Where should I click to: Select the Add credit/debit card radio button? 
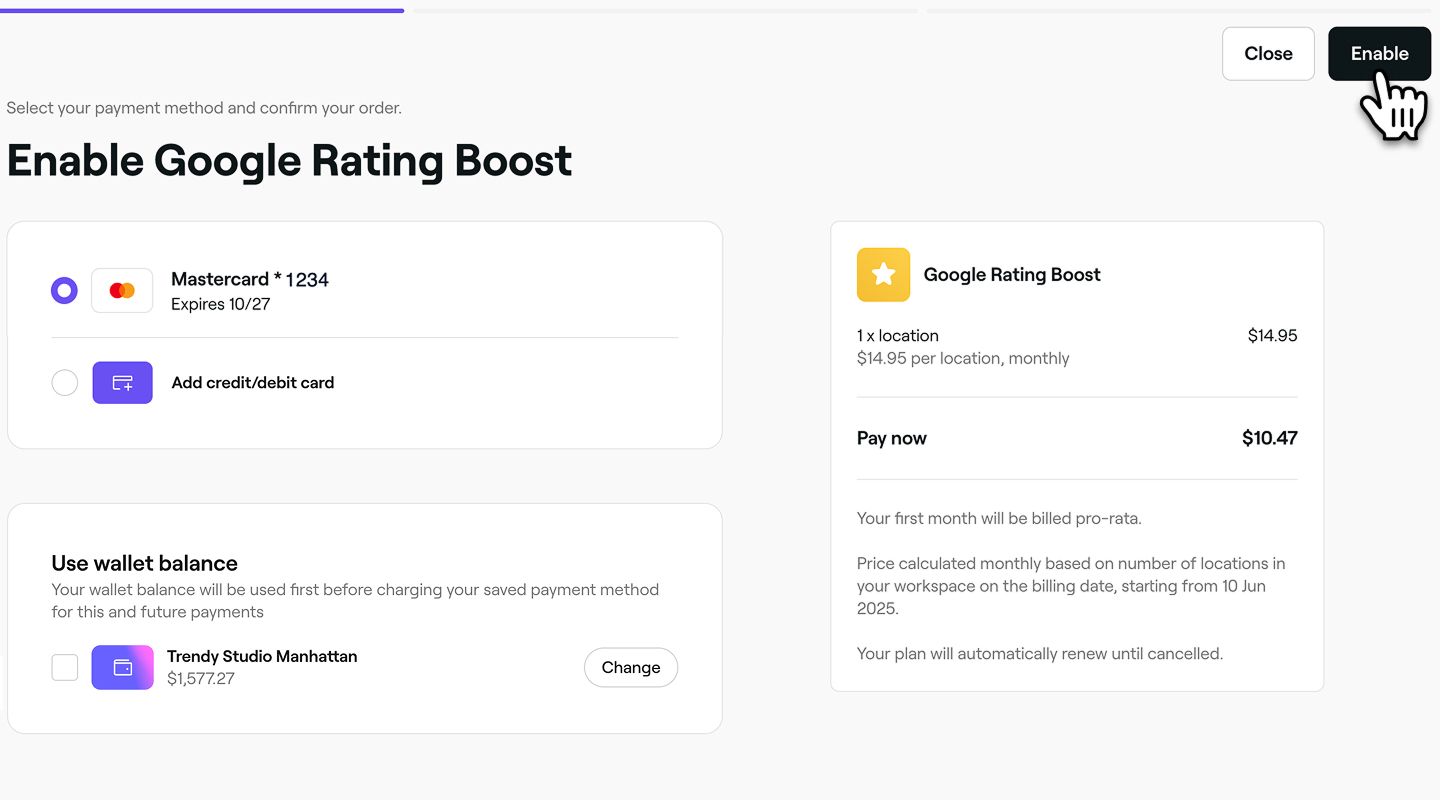tap(64, 383)
